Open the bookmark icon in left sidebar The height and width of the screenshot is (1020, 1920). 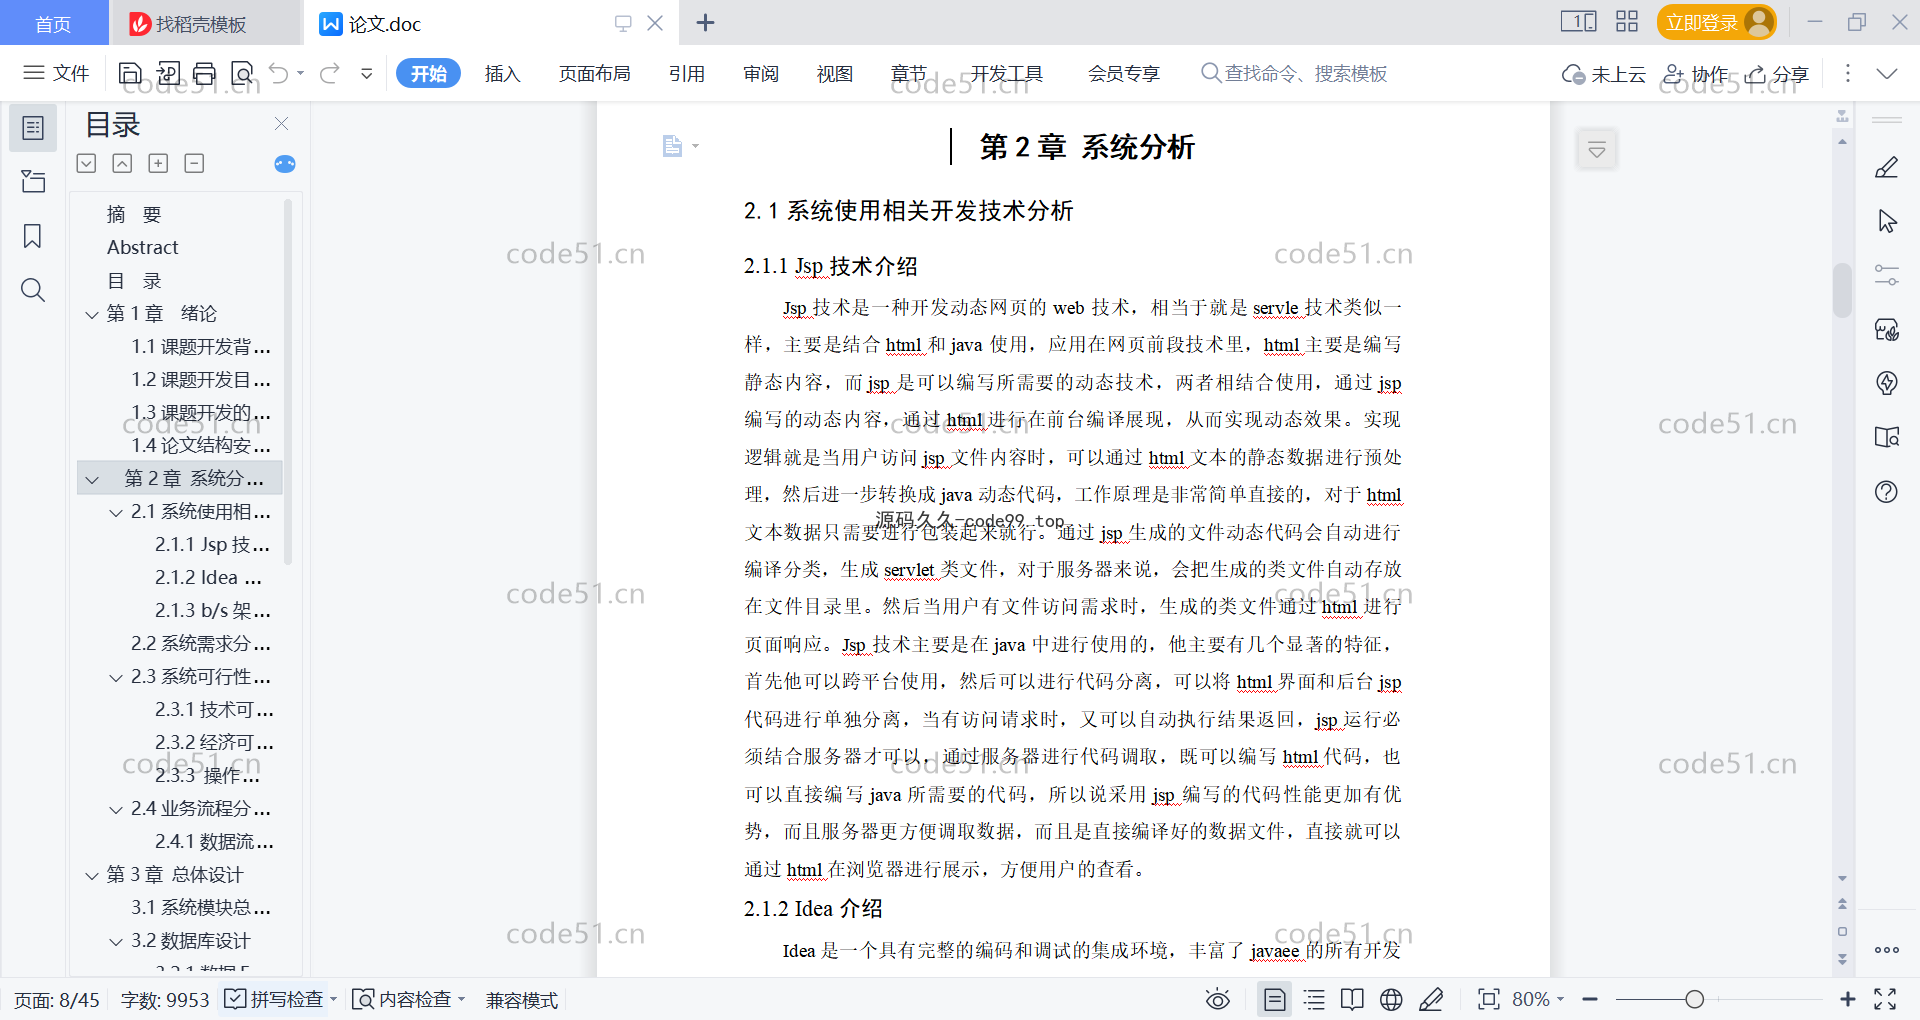tap(33, 236)
